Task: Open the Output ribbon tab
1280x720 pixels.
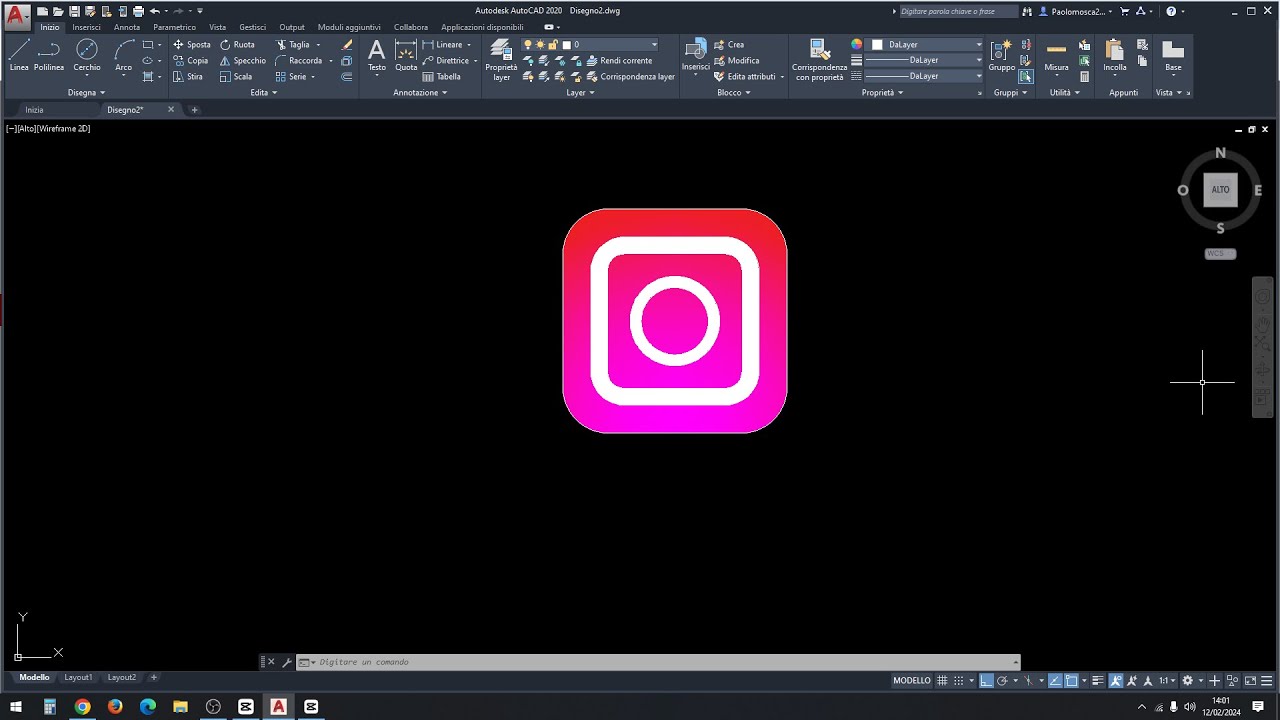Action: pos(292,27)
